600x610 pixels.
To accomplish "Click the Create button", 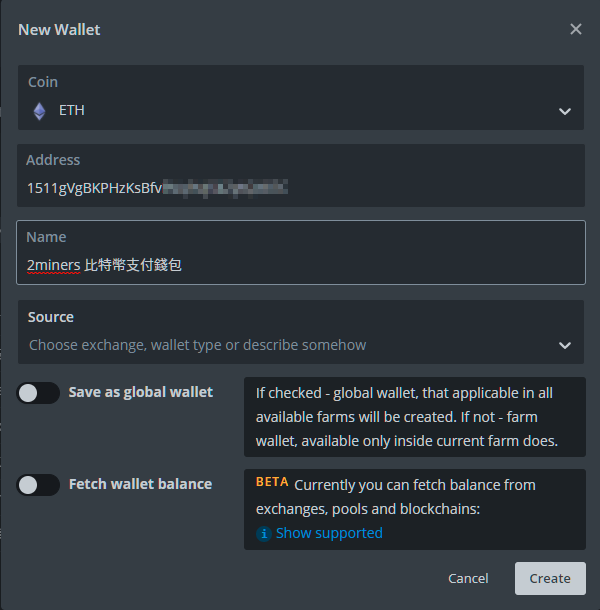I will click(550, 578).
